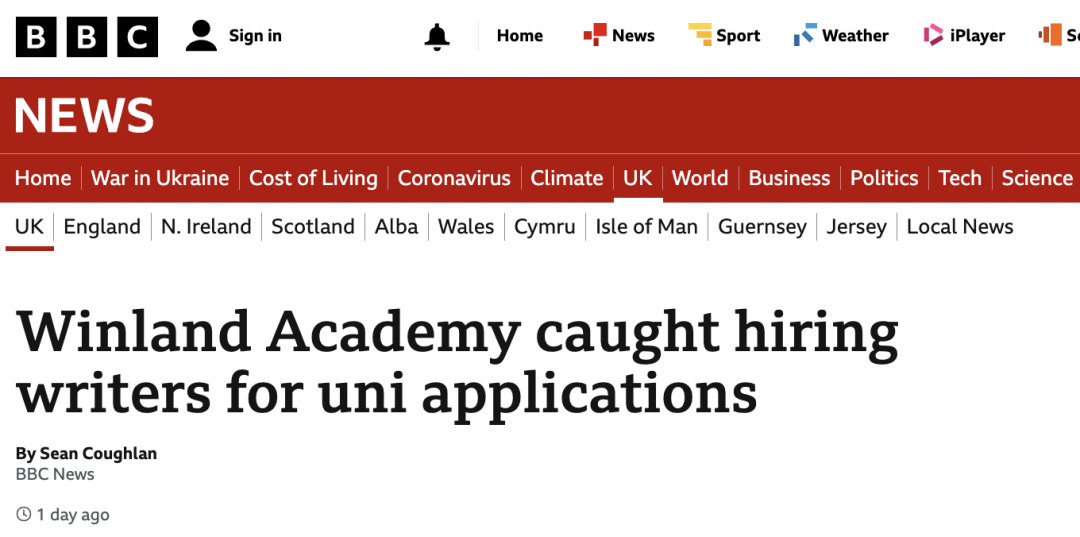The height and width of the screenshot is (537, 1080).
Task: Open Cost of Living section
Action: pyautogui.click(x=313, y=178)
